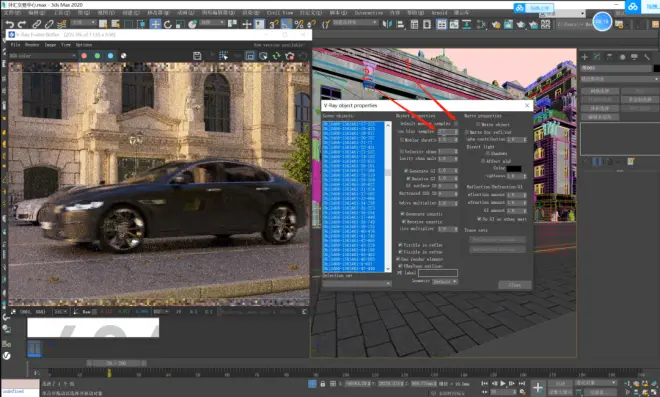The width and height of the screenshot is (660, 397).
Task: Toggle the Generate caustics checkbox
Action: (402, 214)
